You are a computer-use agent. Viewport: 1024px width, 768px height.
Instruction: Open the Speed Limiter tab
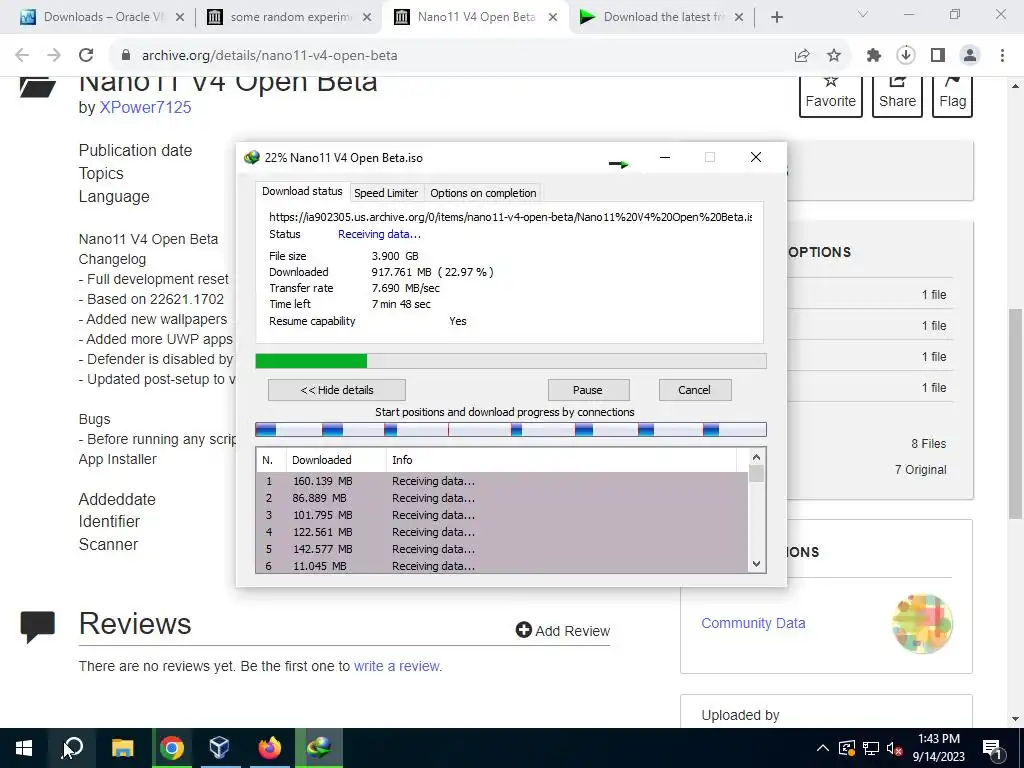(386, 193)
